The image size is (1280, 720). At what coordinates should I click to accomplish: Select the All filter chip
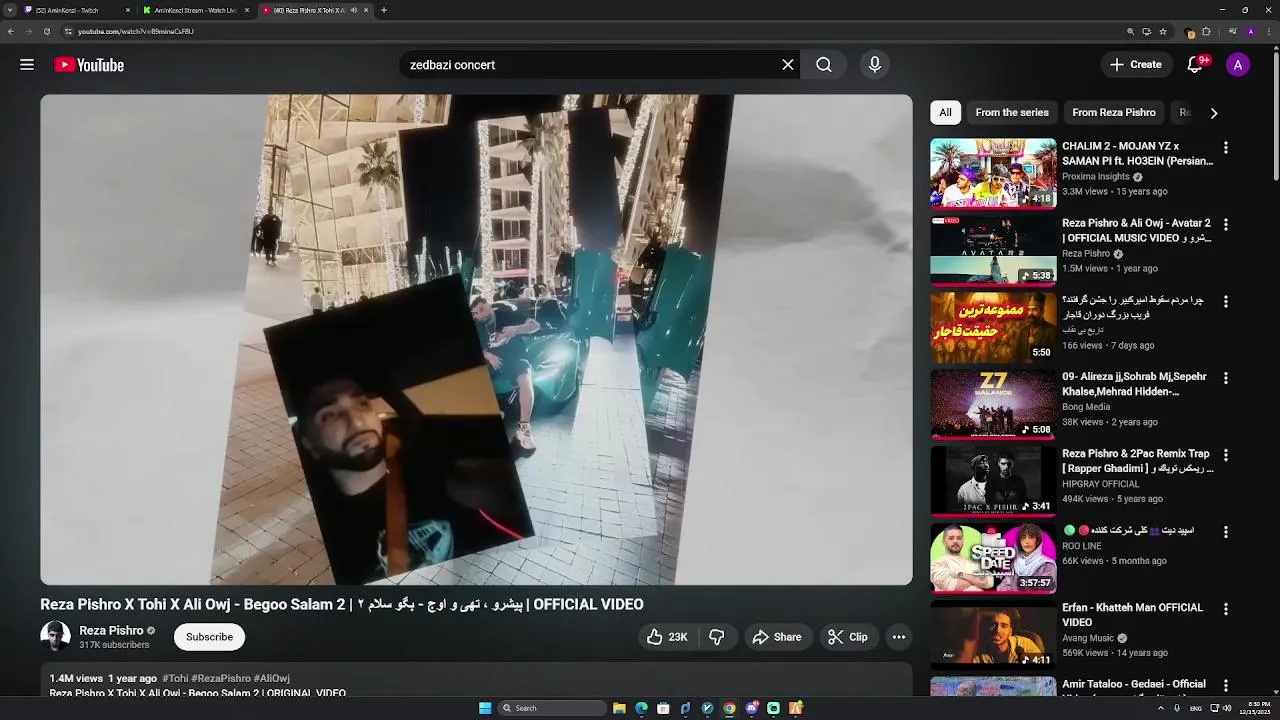tap(945, 112)
